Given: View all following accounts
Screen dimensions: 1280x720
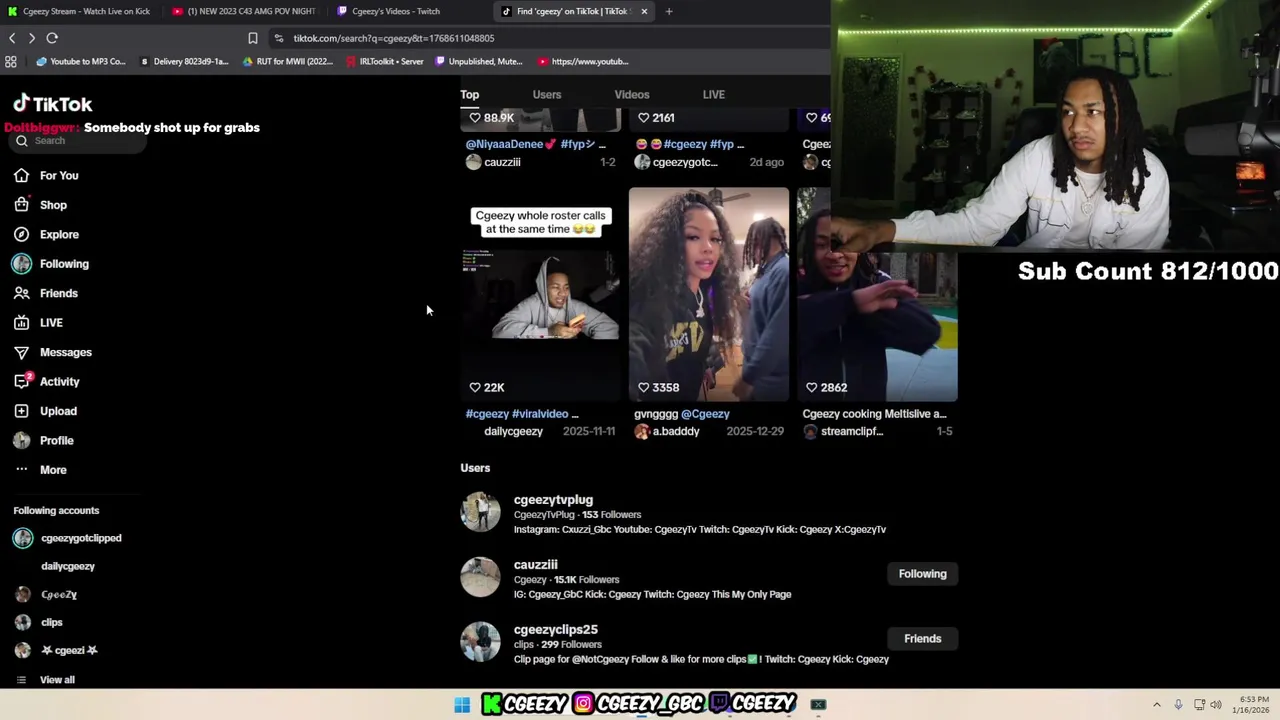Looking at the screenshot, I should (x=57, y=680).
